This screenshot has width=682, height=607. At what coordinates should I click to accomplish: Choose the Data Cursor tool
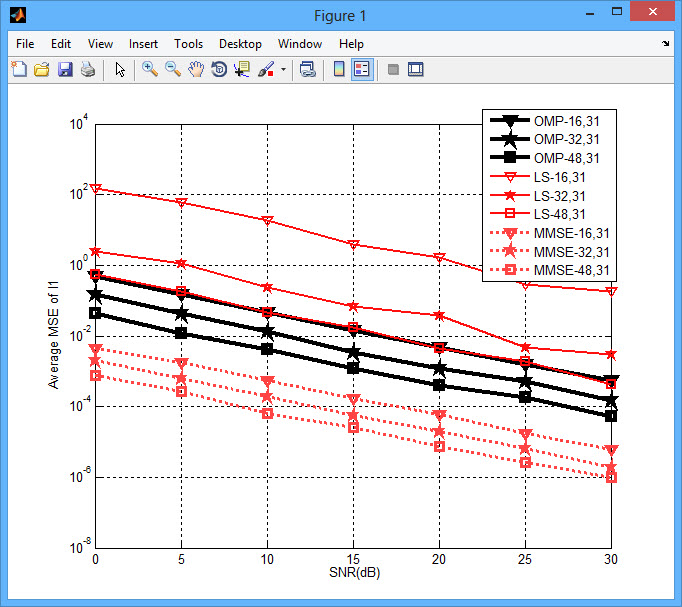point(242,69)
